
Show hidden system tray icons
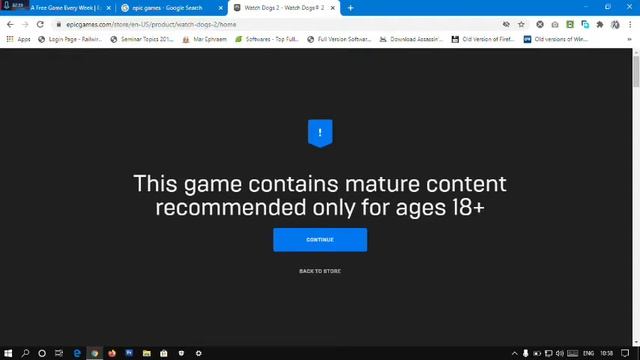coord(515,353)
